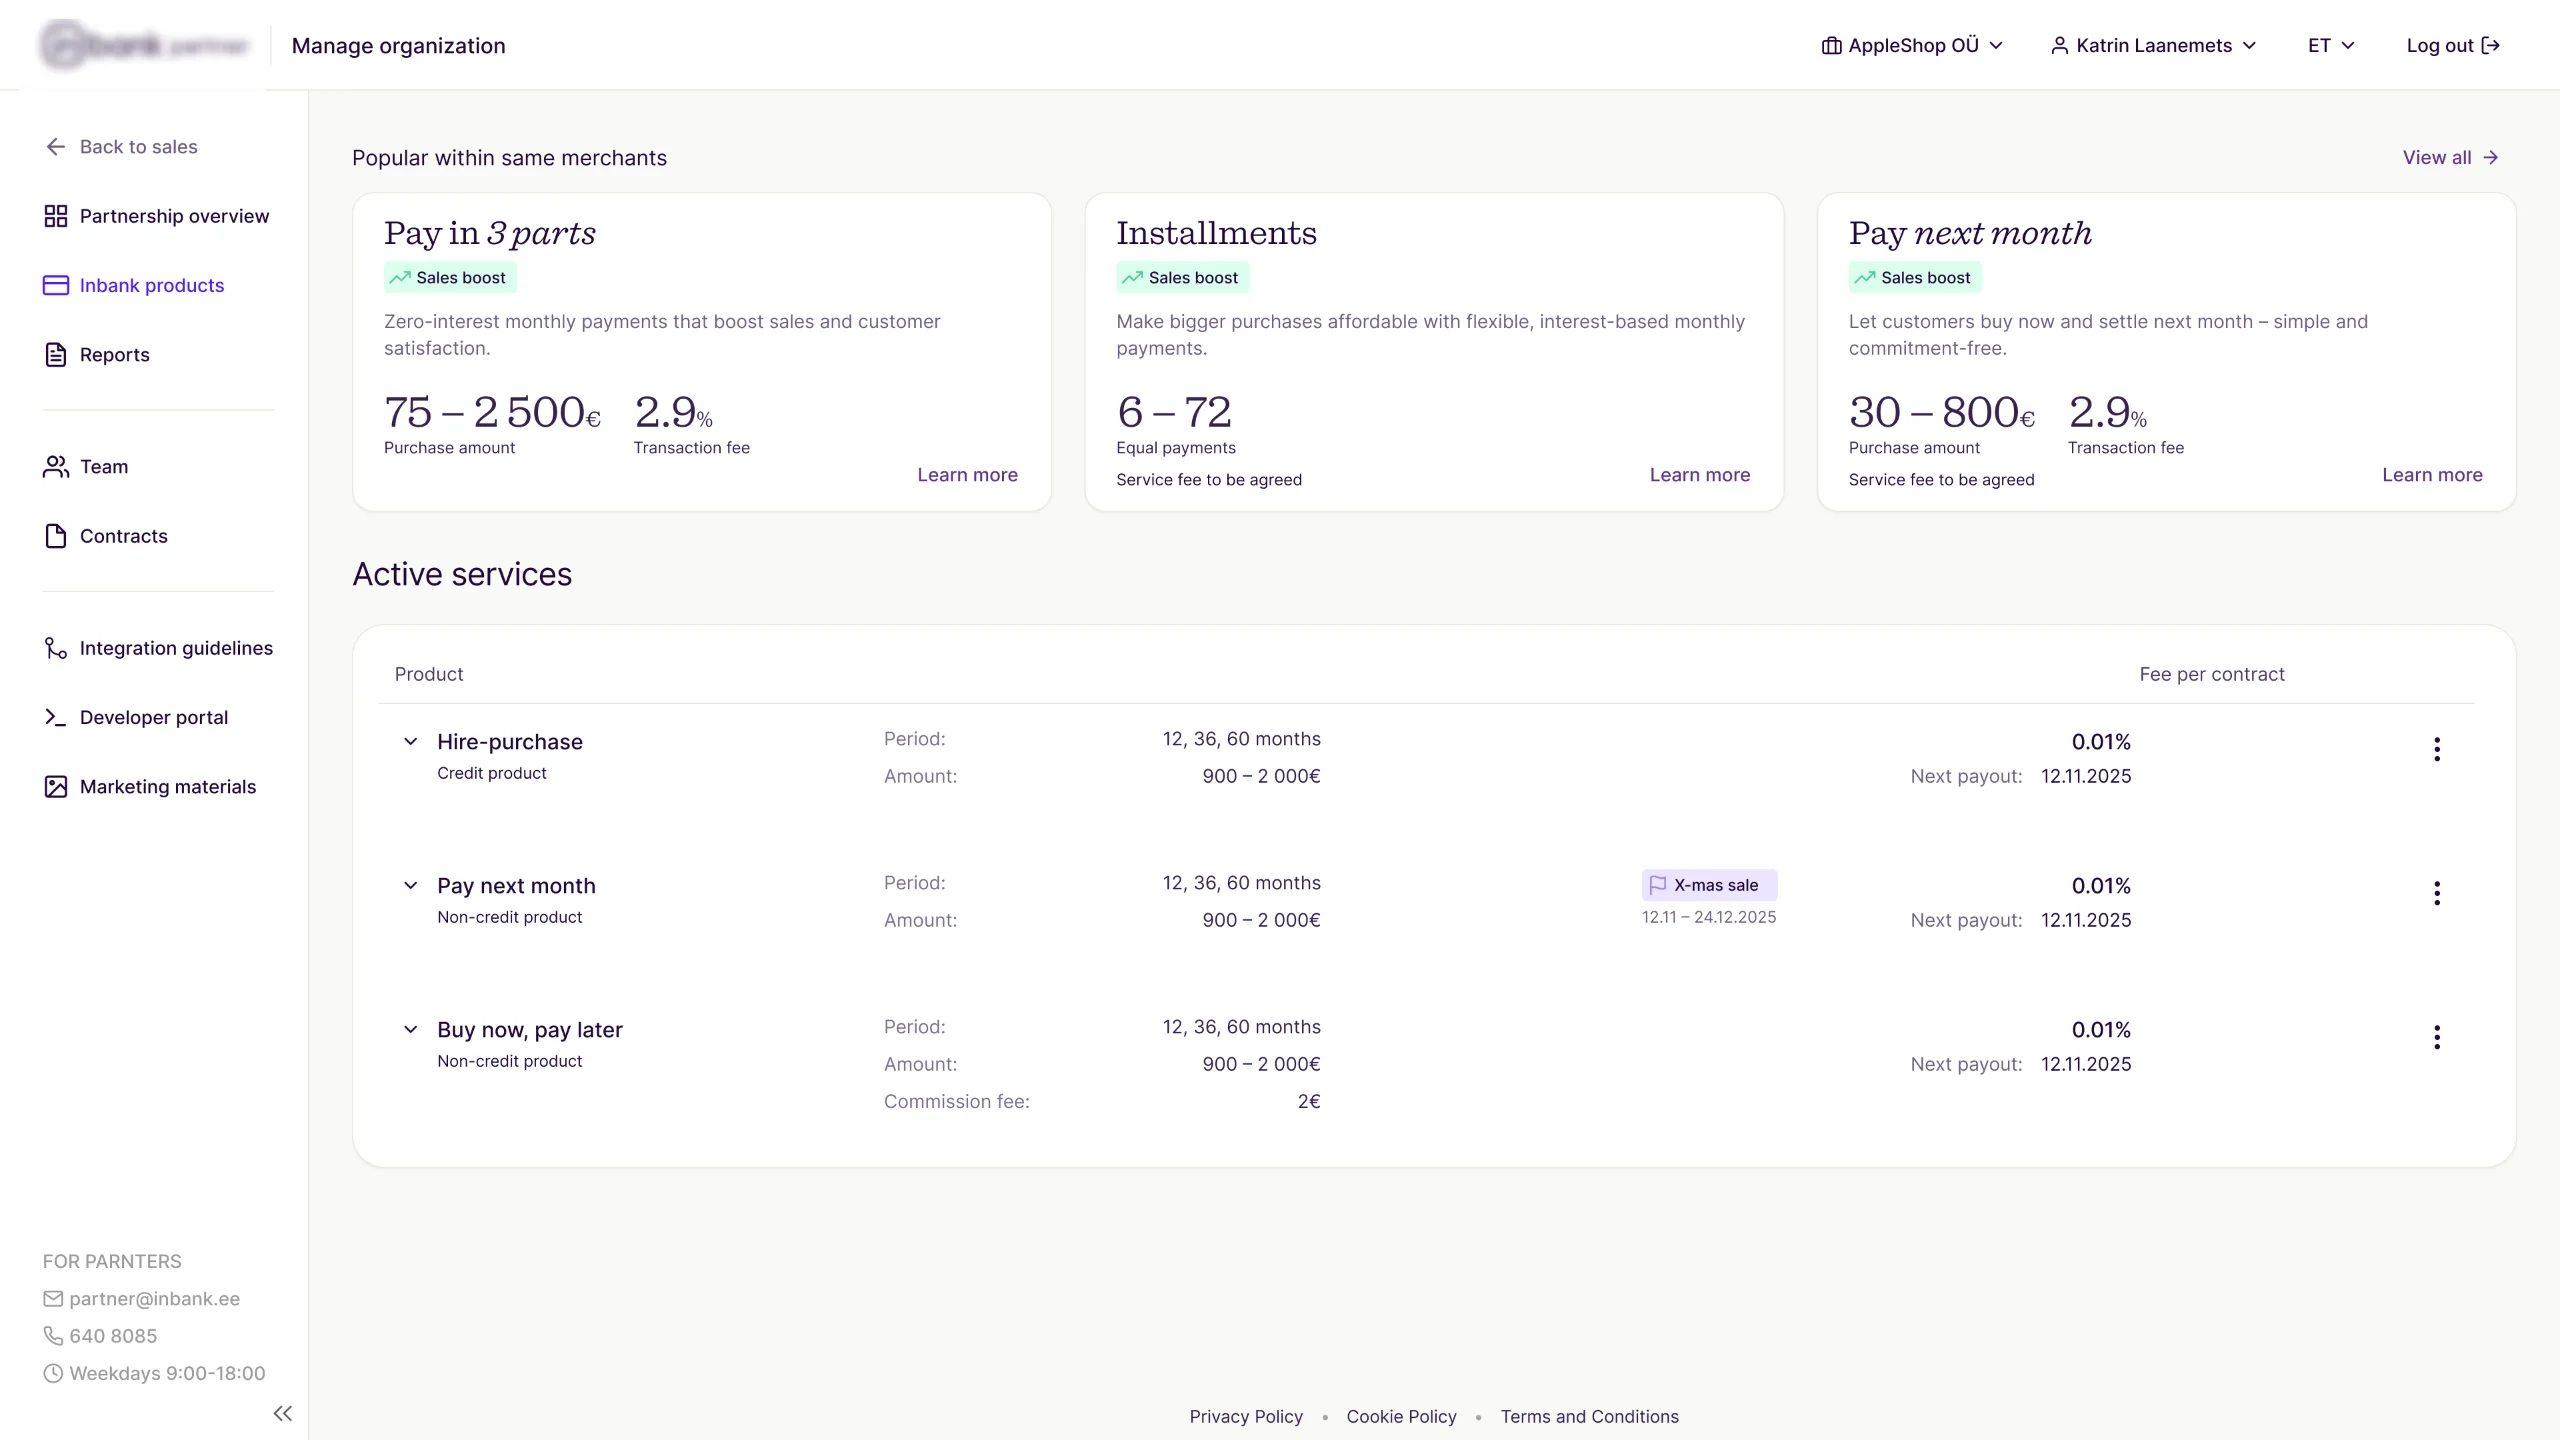Click the Marketing materials image icon
Viewport: 2560px width, 1440px height.
pyautogui.click(x=55, y=787)
